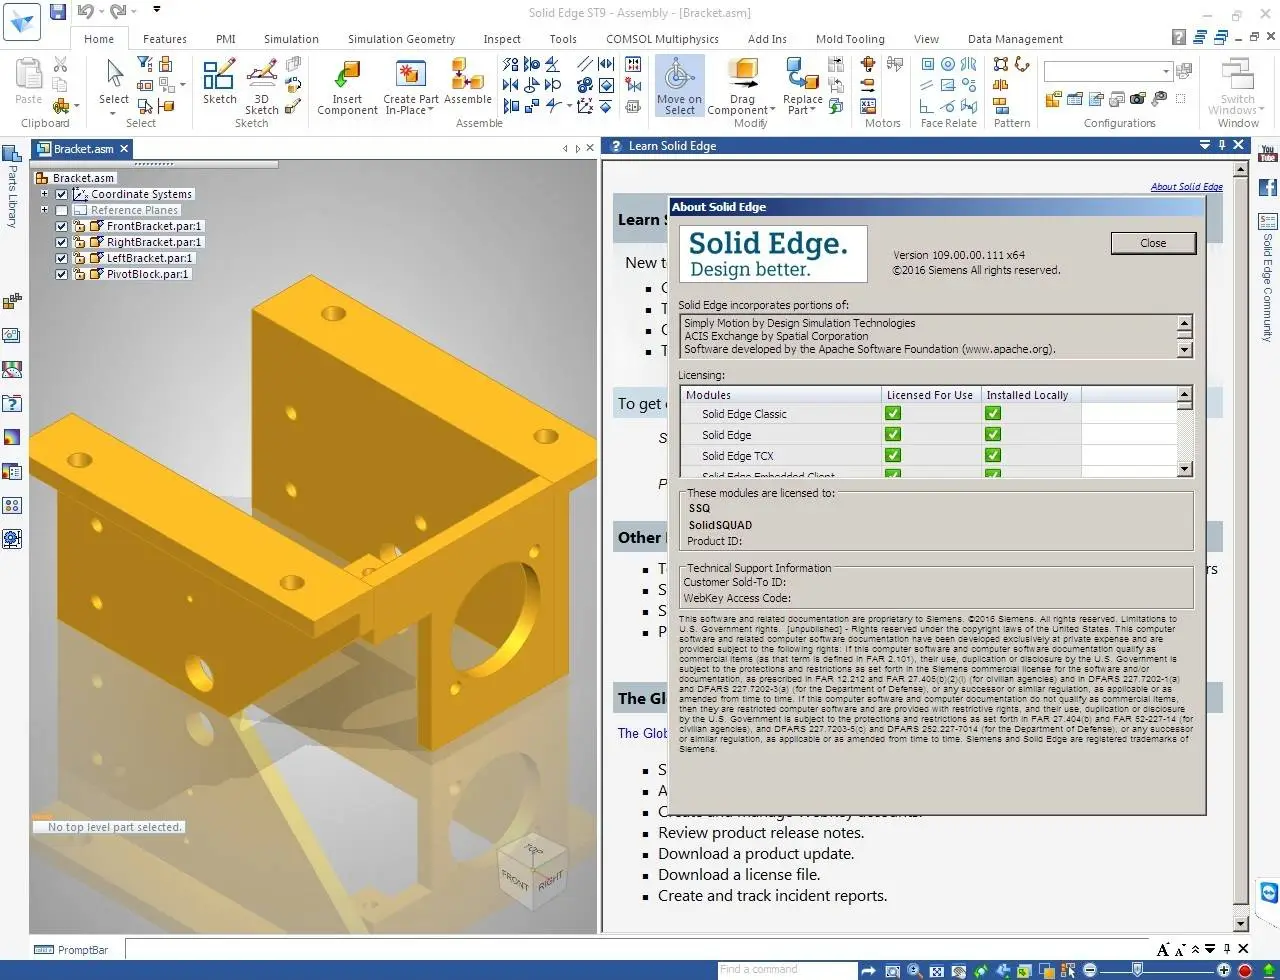Click the Save icon in quick access toolbar
This screenshot has width=1280, height=980.
coord(58,12)
